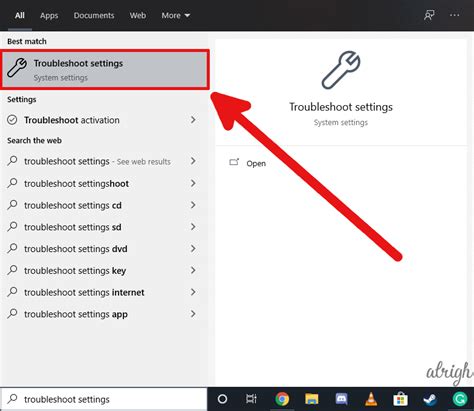Click the feedback icon in header
This screenshot has width=474, height=411.
click(429, 15)
